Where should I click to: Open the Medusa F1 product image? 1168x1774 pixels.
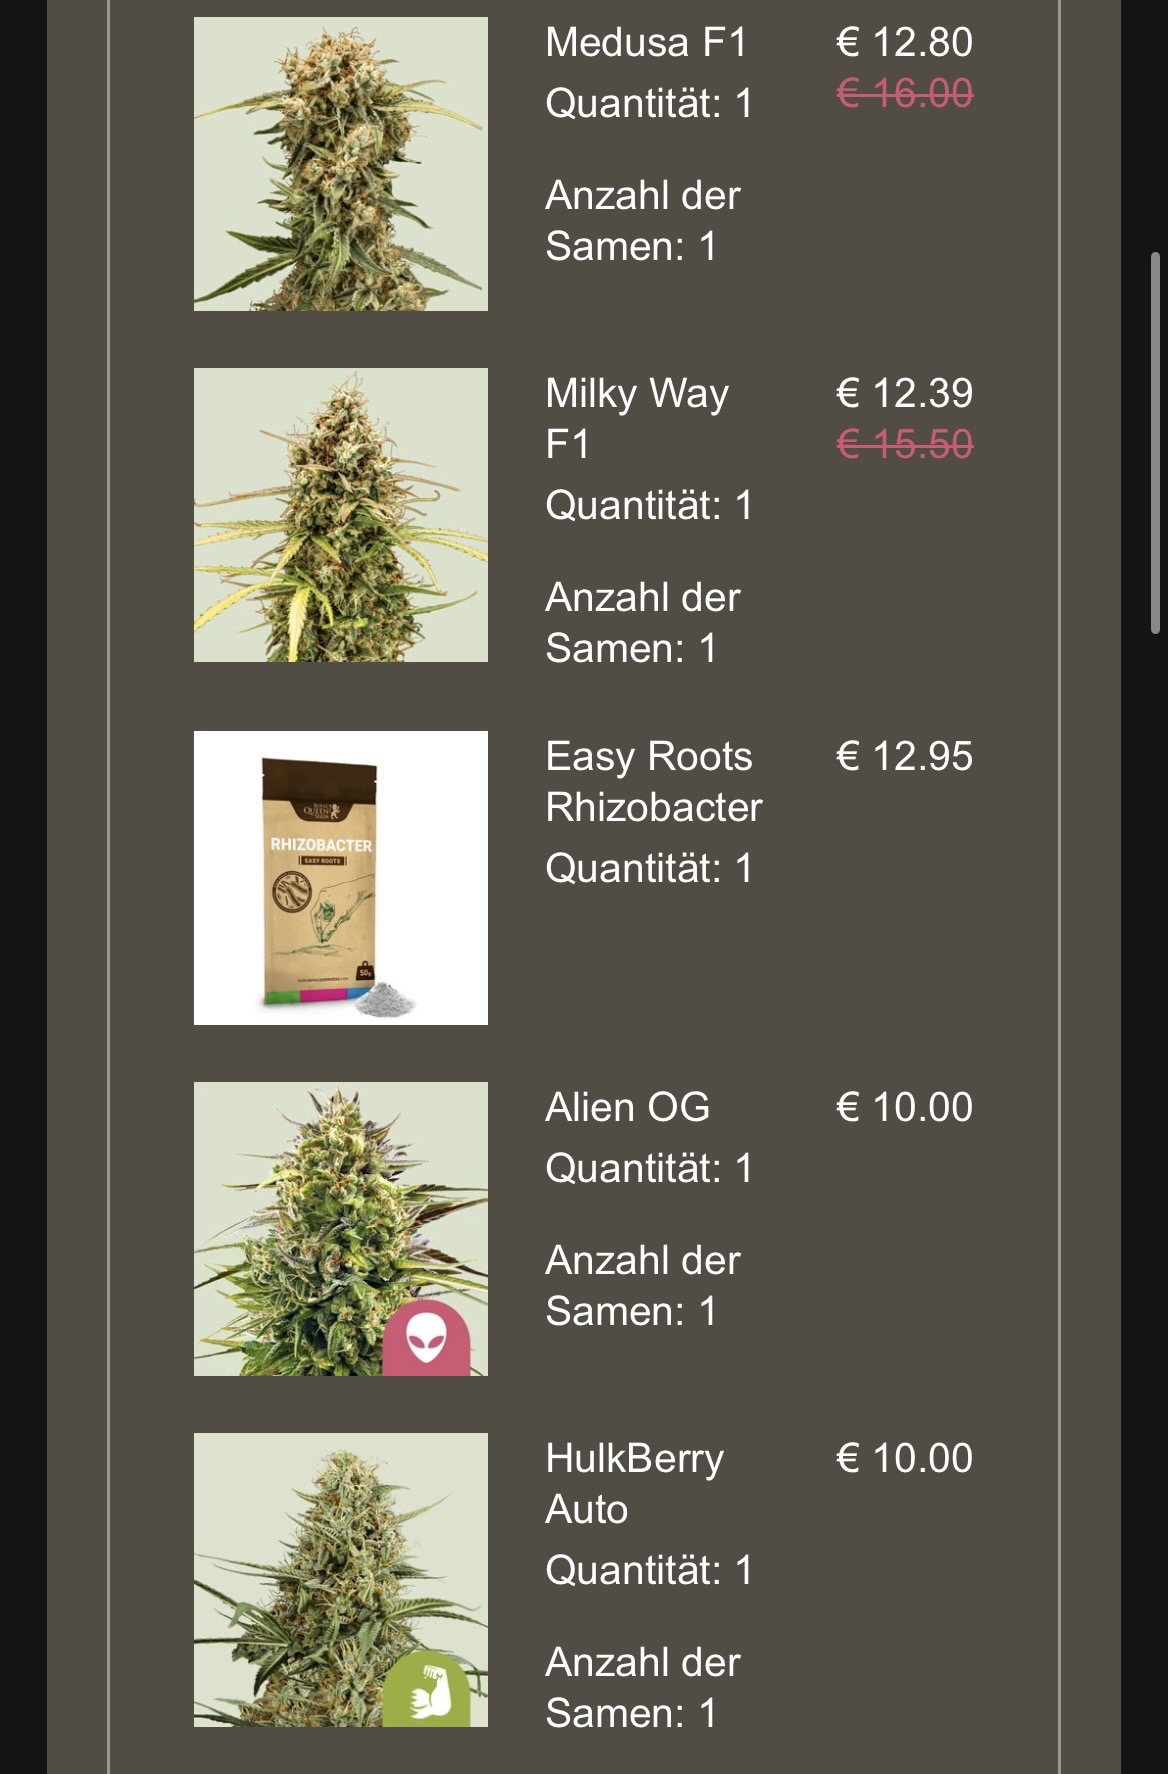coord(341,164)
